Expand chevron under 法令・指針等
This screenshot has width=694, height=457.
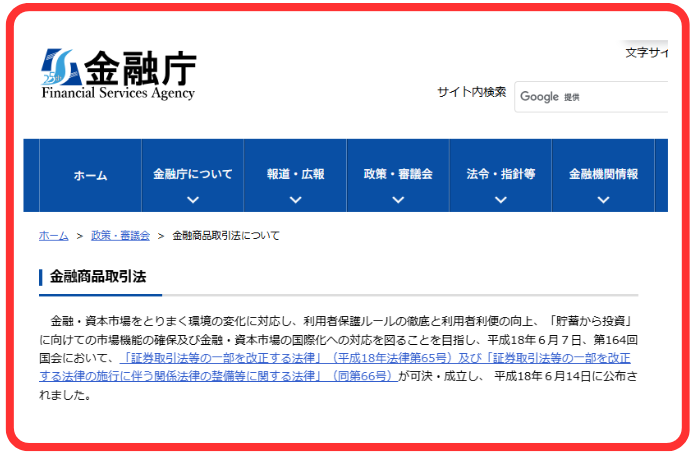pyautogui.click(x=501, y=200)
